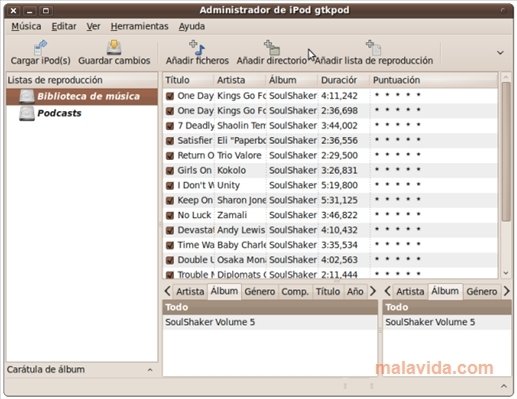The width and height of the screenshot is (517, 399).
Task: Toggle the Trio Valore track checkbox
Action: 170,156
